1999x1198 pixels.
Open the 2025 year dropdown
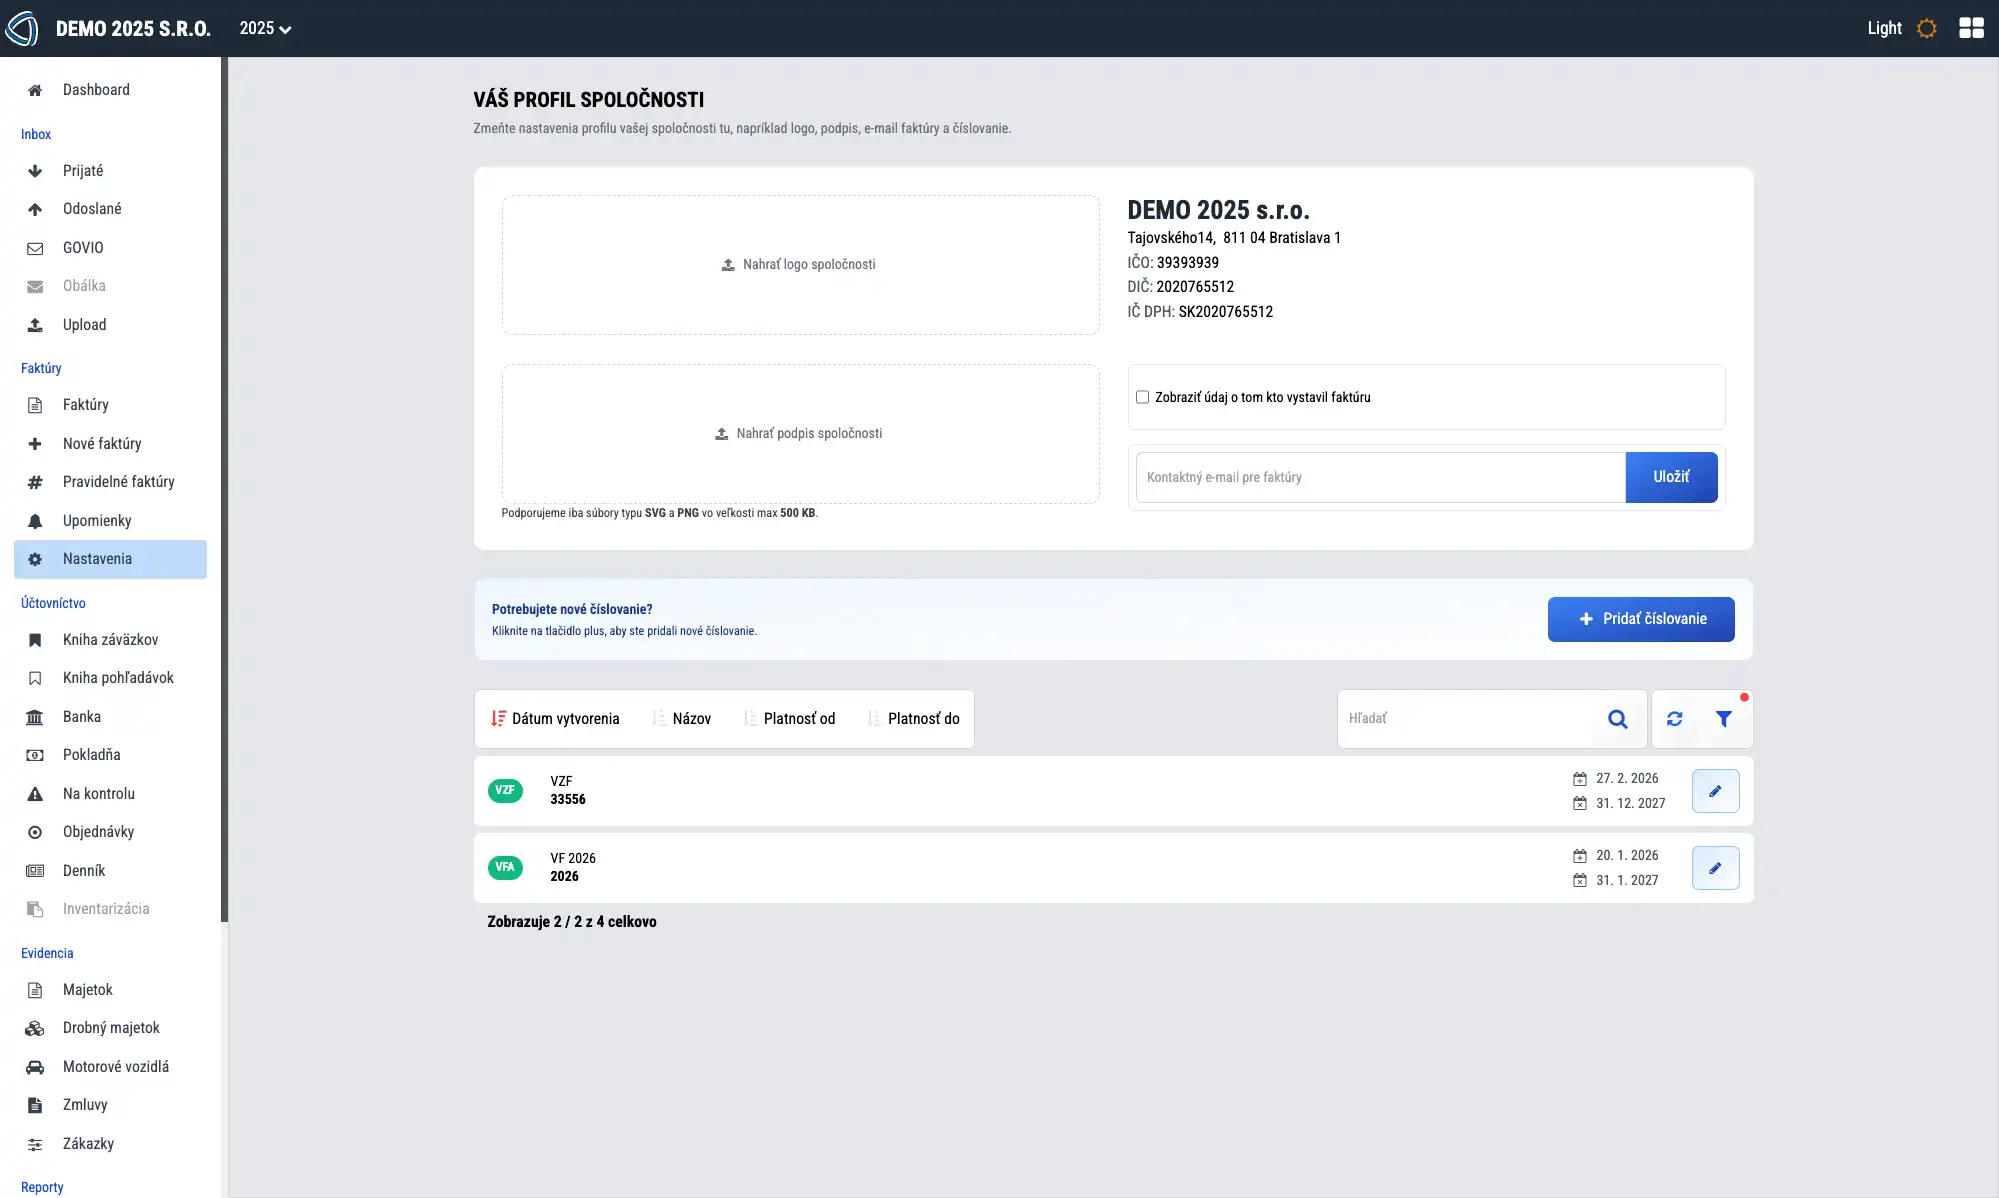click(265, 28)
